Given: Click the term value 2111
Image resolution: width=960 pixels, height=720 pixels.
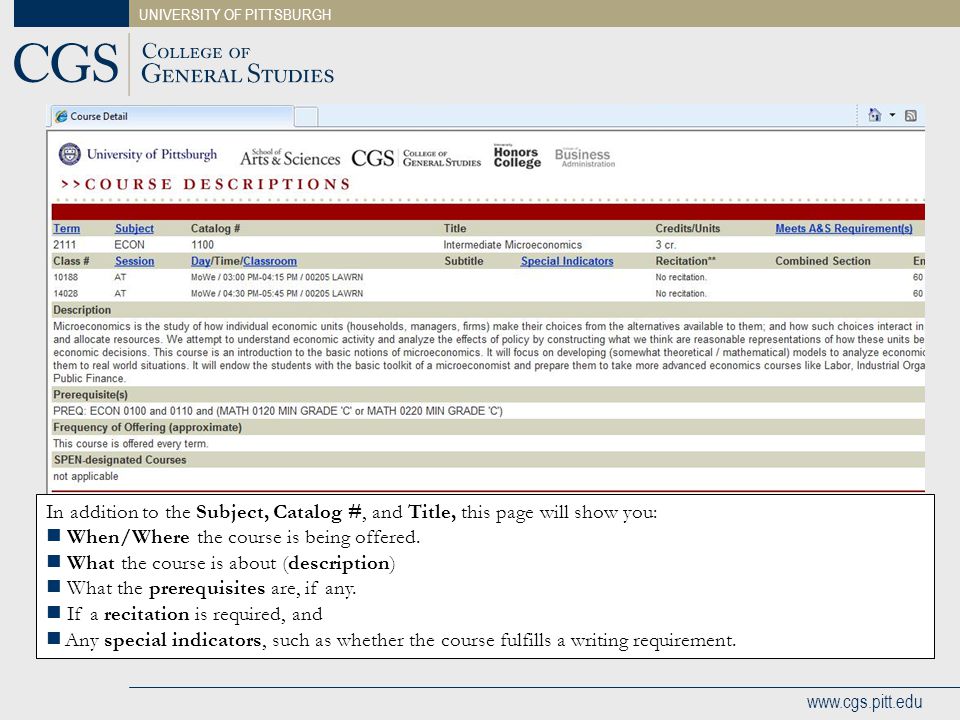Looking at the screenshot, I should click(x=64, y=245).
